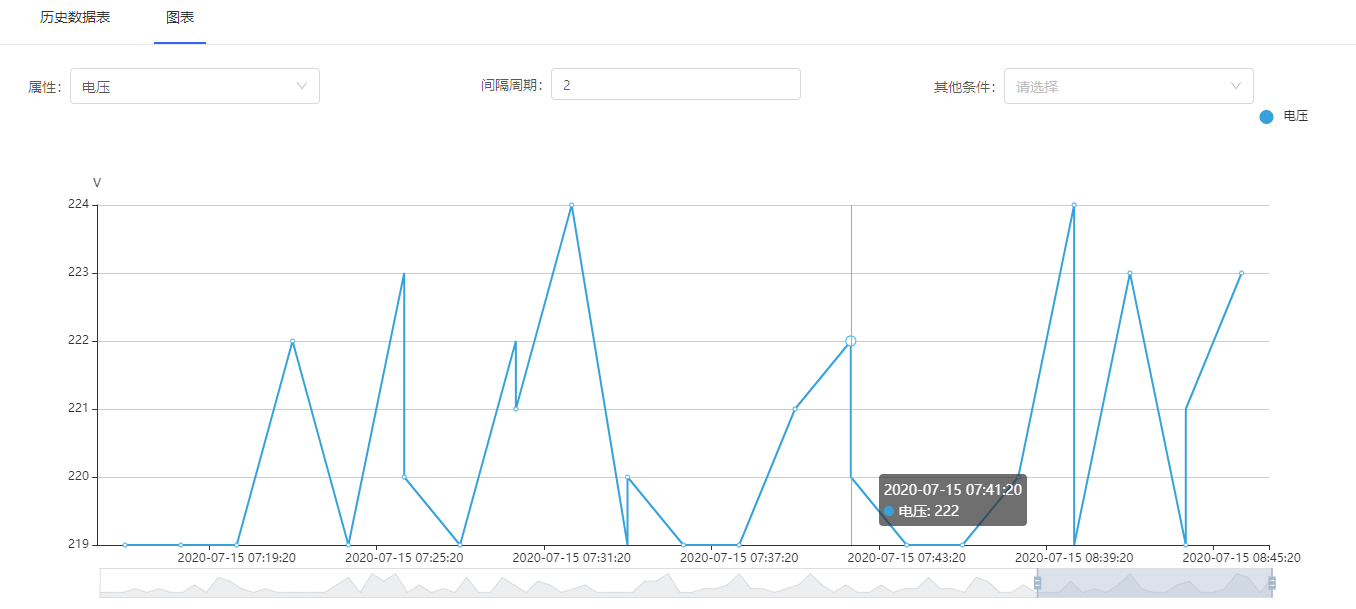
Task: Click the left handle of zoom slider
Action: pos(1037,583)
